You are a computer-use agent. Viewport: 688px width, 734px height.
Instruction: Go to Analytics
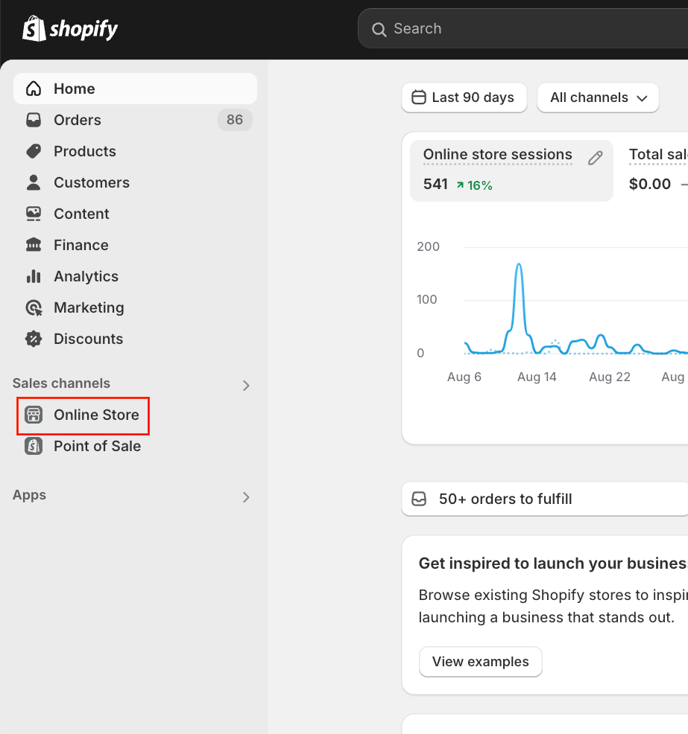(135, 276)
